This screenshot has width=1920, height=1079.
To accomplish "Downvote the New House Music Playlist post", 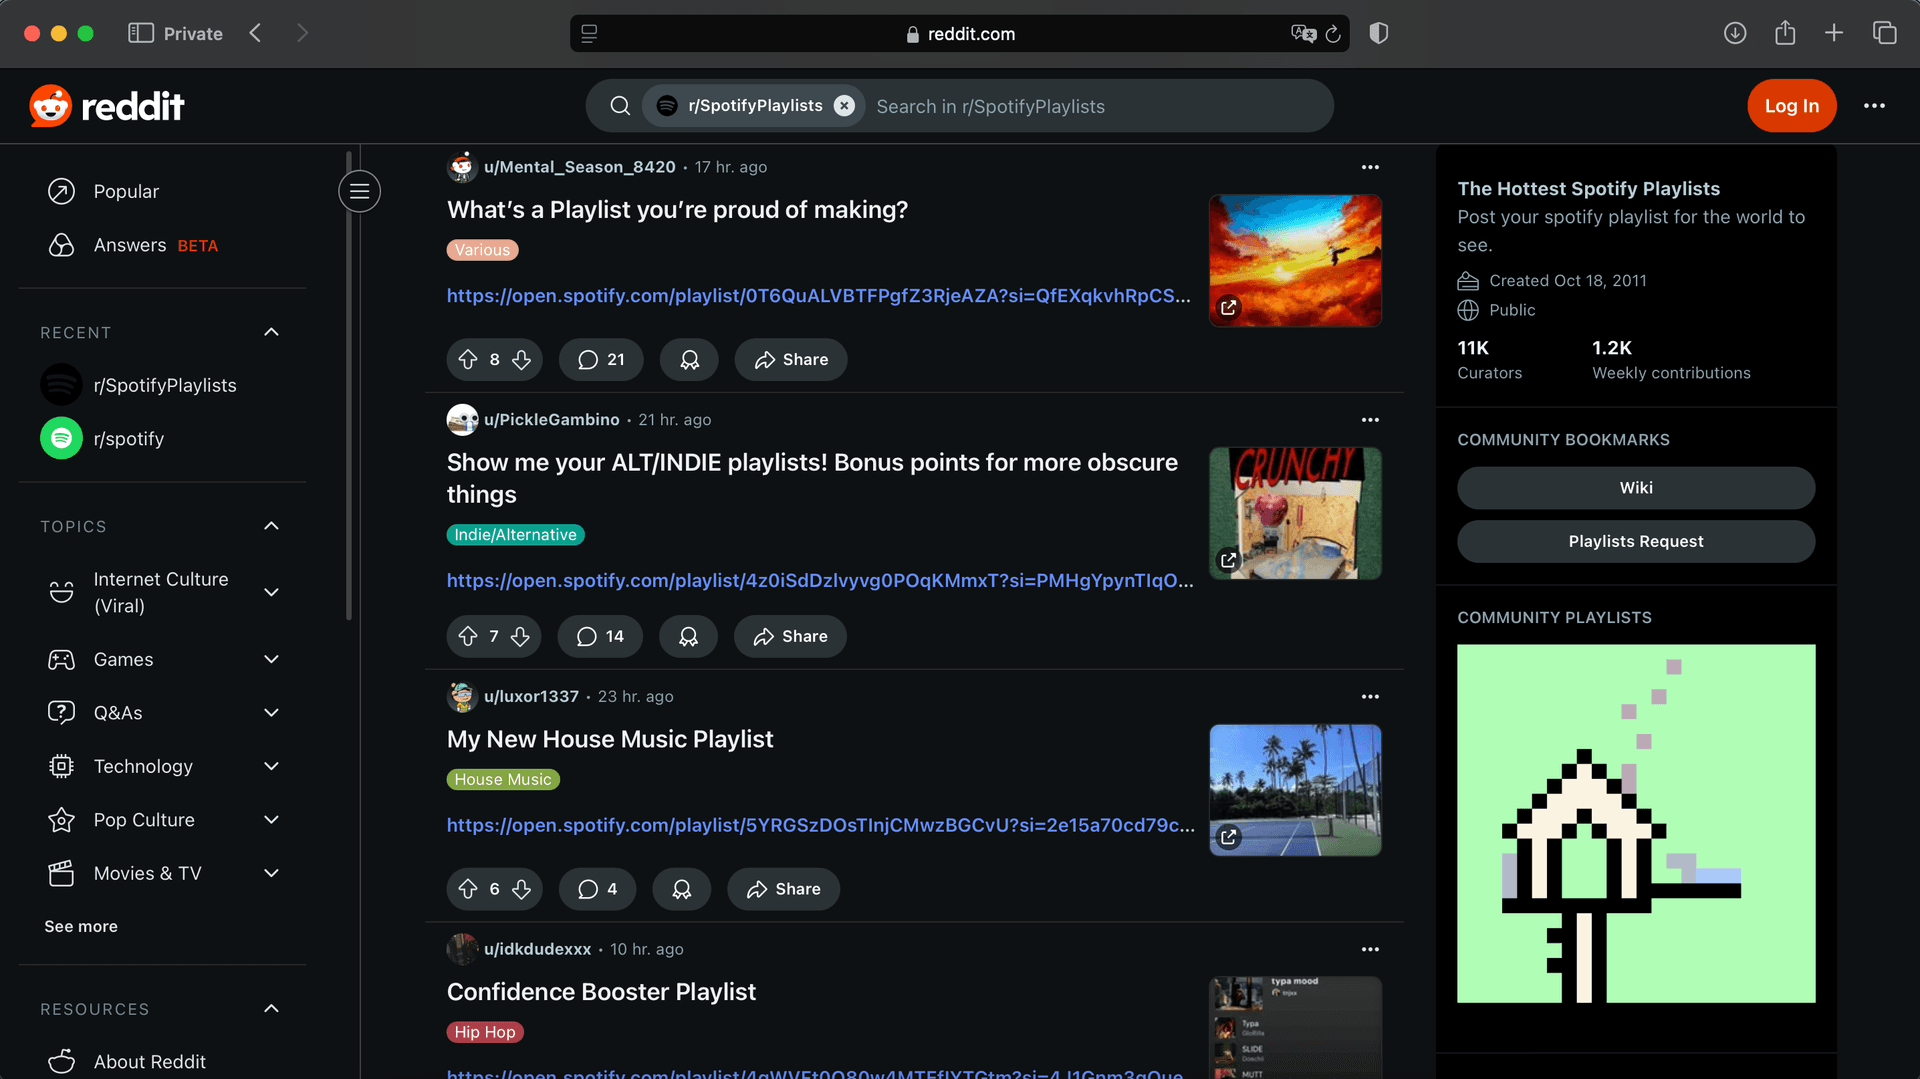I will [x=522, y=889].
